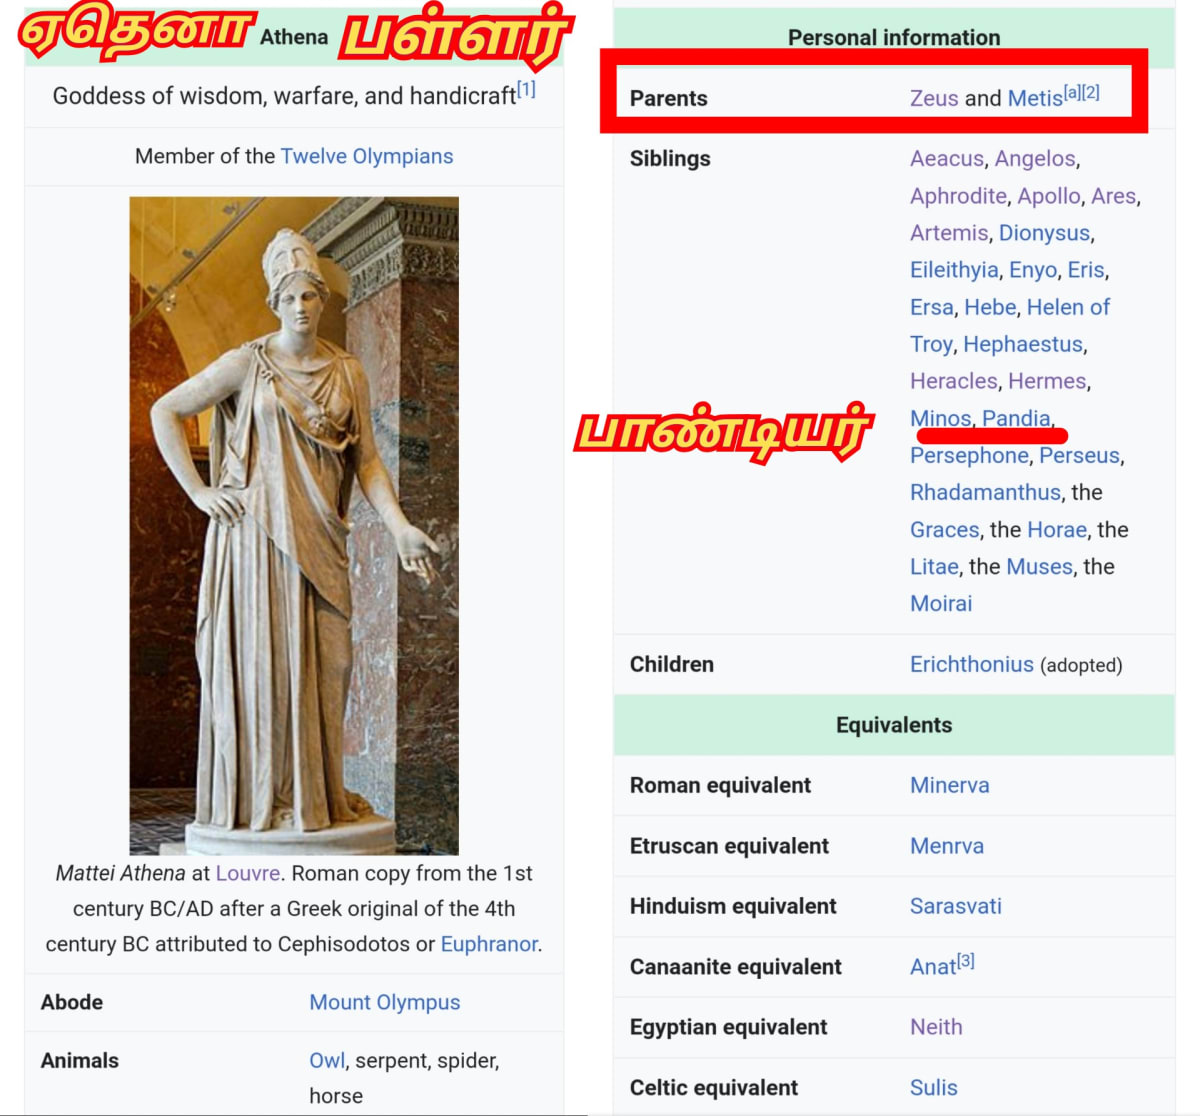This screenshot has width=1200, height=1116.
Task: Open the Twelve Olympians link
Action: point(366,156)
